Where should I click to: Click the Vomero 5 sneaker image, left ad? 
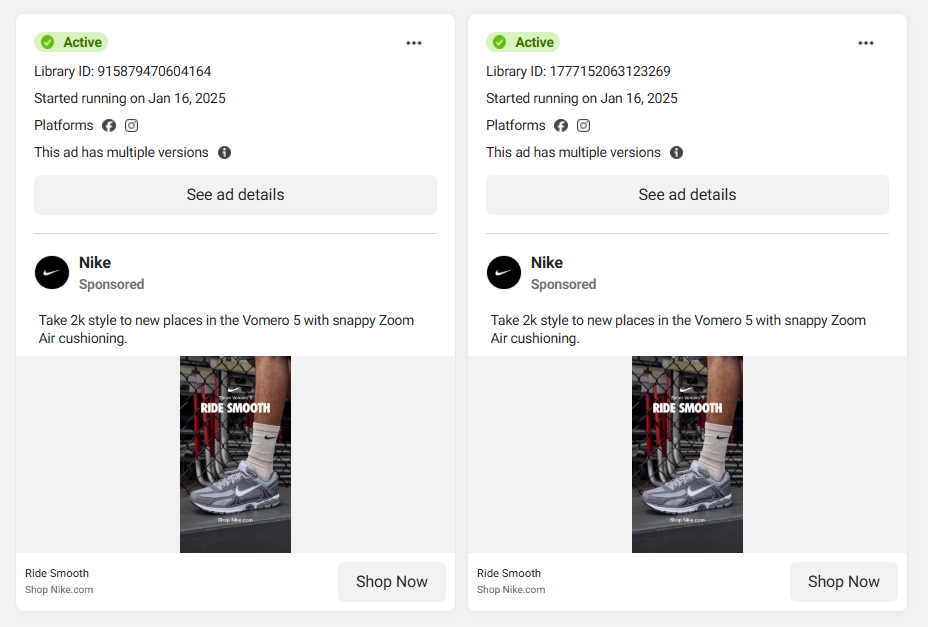(235, 455)
